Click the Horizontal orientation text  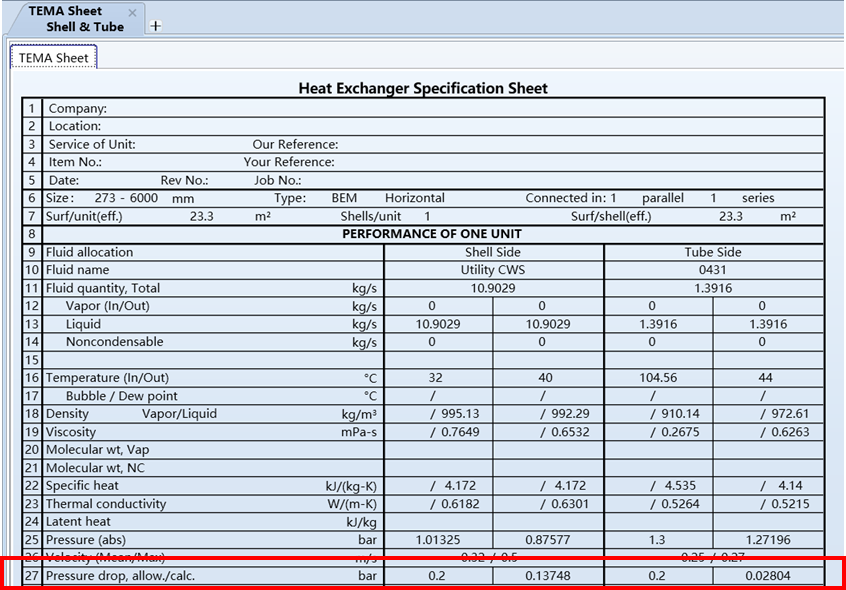pyautogui.click(x=415, y=198)
